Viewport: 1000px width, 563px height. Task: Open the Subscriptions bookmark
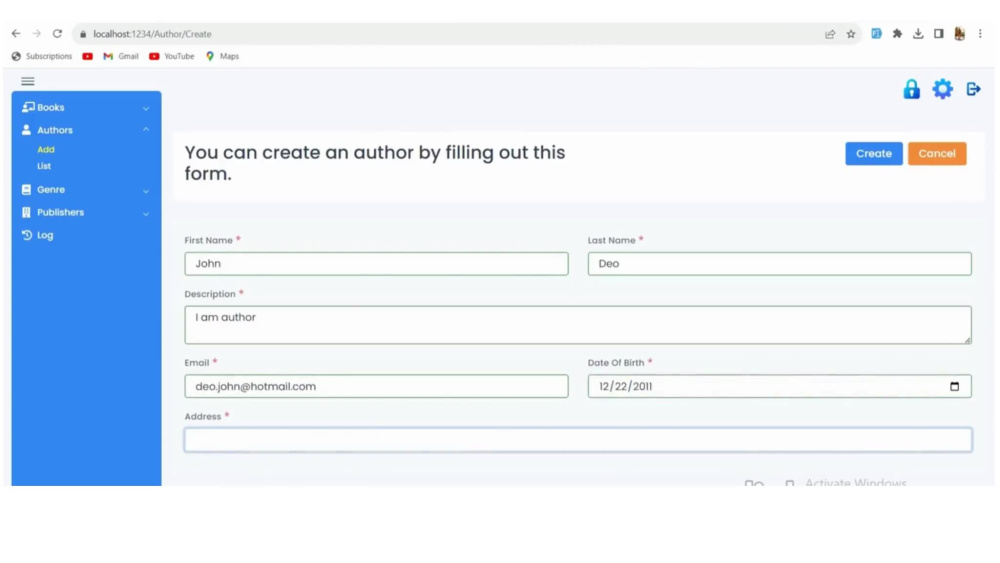41,56
